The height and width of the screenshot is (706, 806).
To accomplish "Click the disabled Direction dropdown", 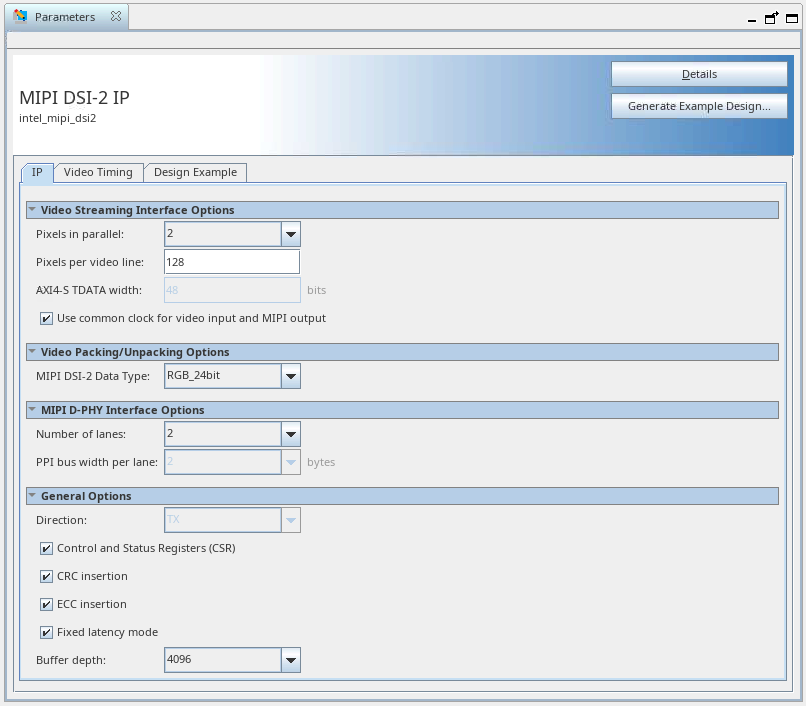I will click(x=232, y=520).
